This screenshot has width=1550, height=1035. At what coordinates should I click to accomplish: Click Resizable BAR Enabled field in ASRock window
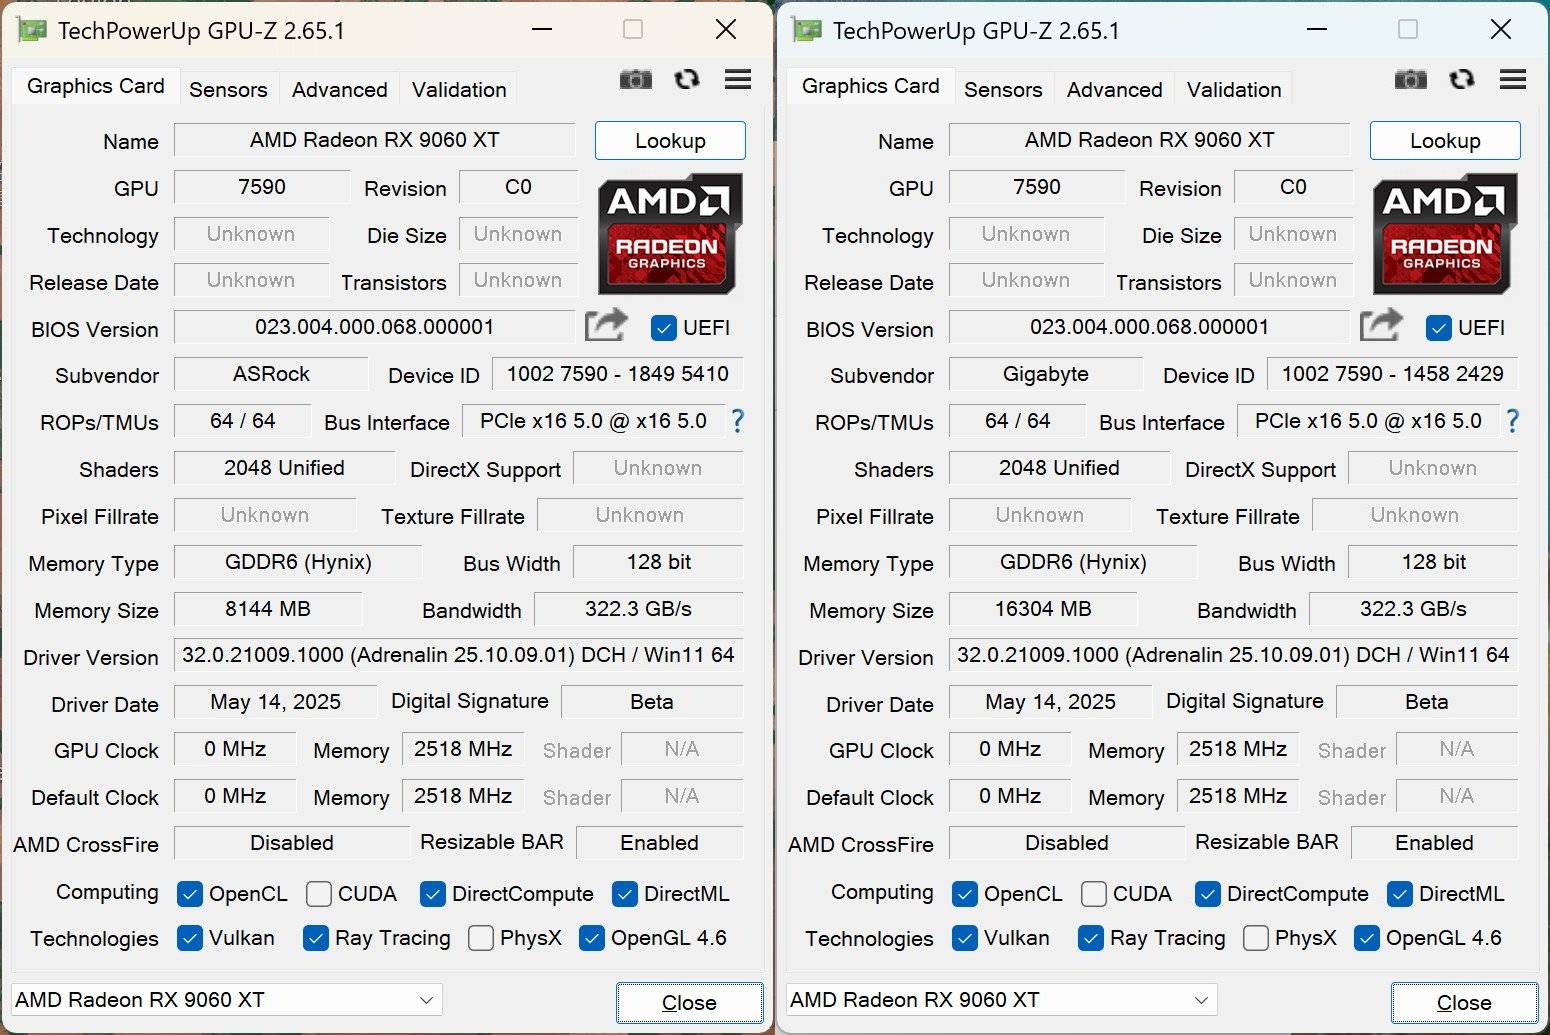tap(660, 843)
